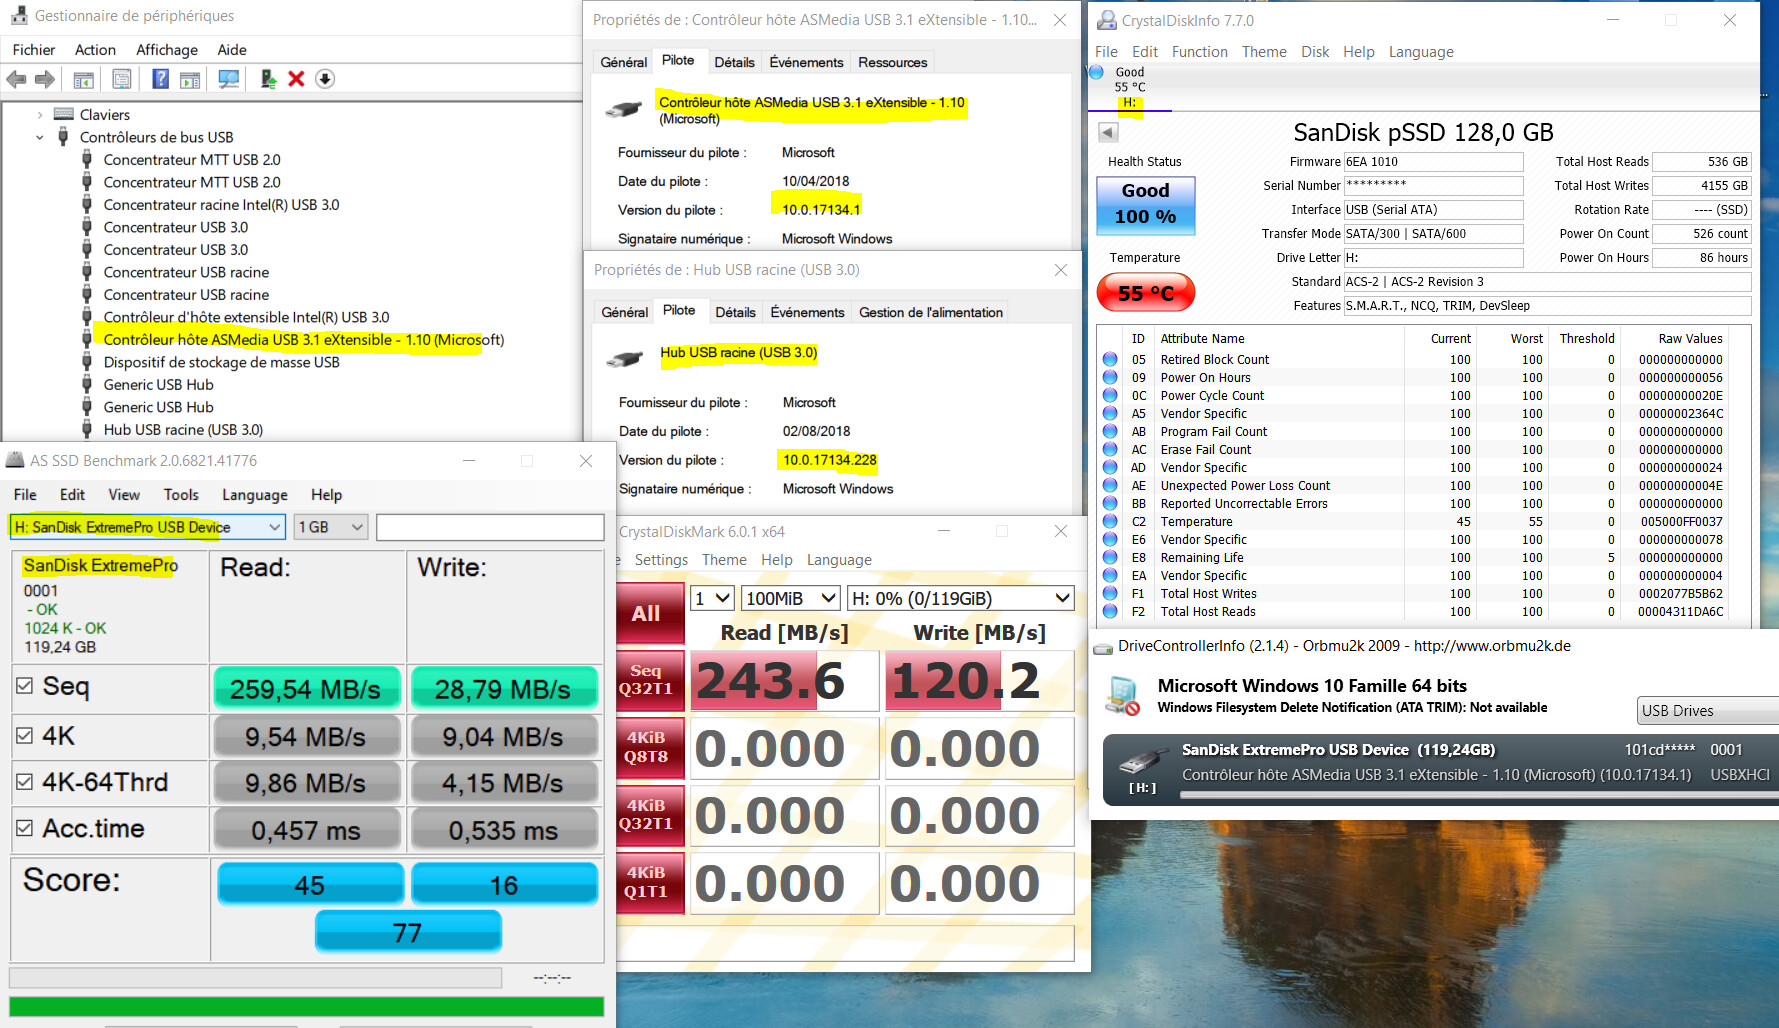
Task: Go to previous disk in CrystalDiskInfo
Action: tap(1107, 132)
